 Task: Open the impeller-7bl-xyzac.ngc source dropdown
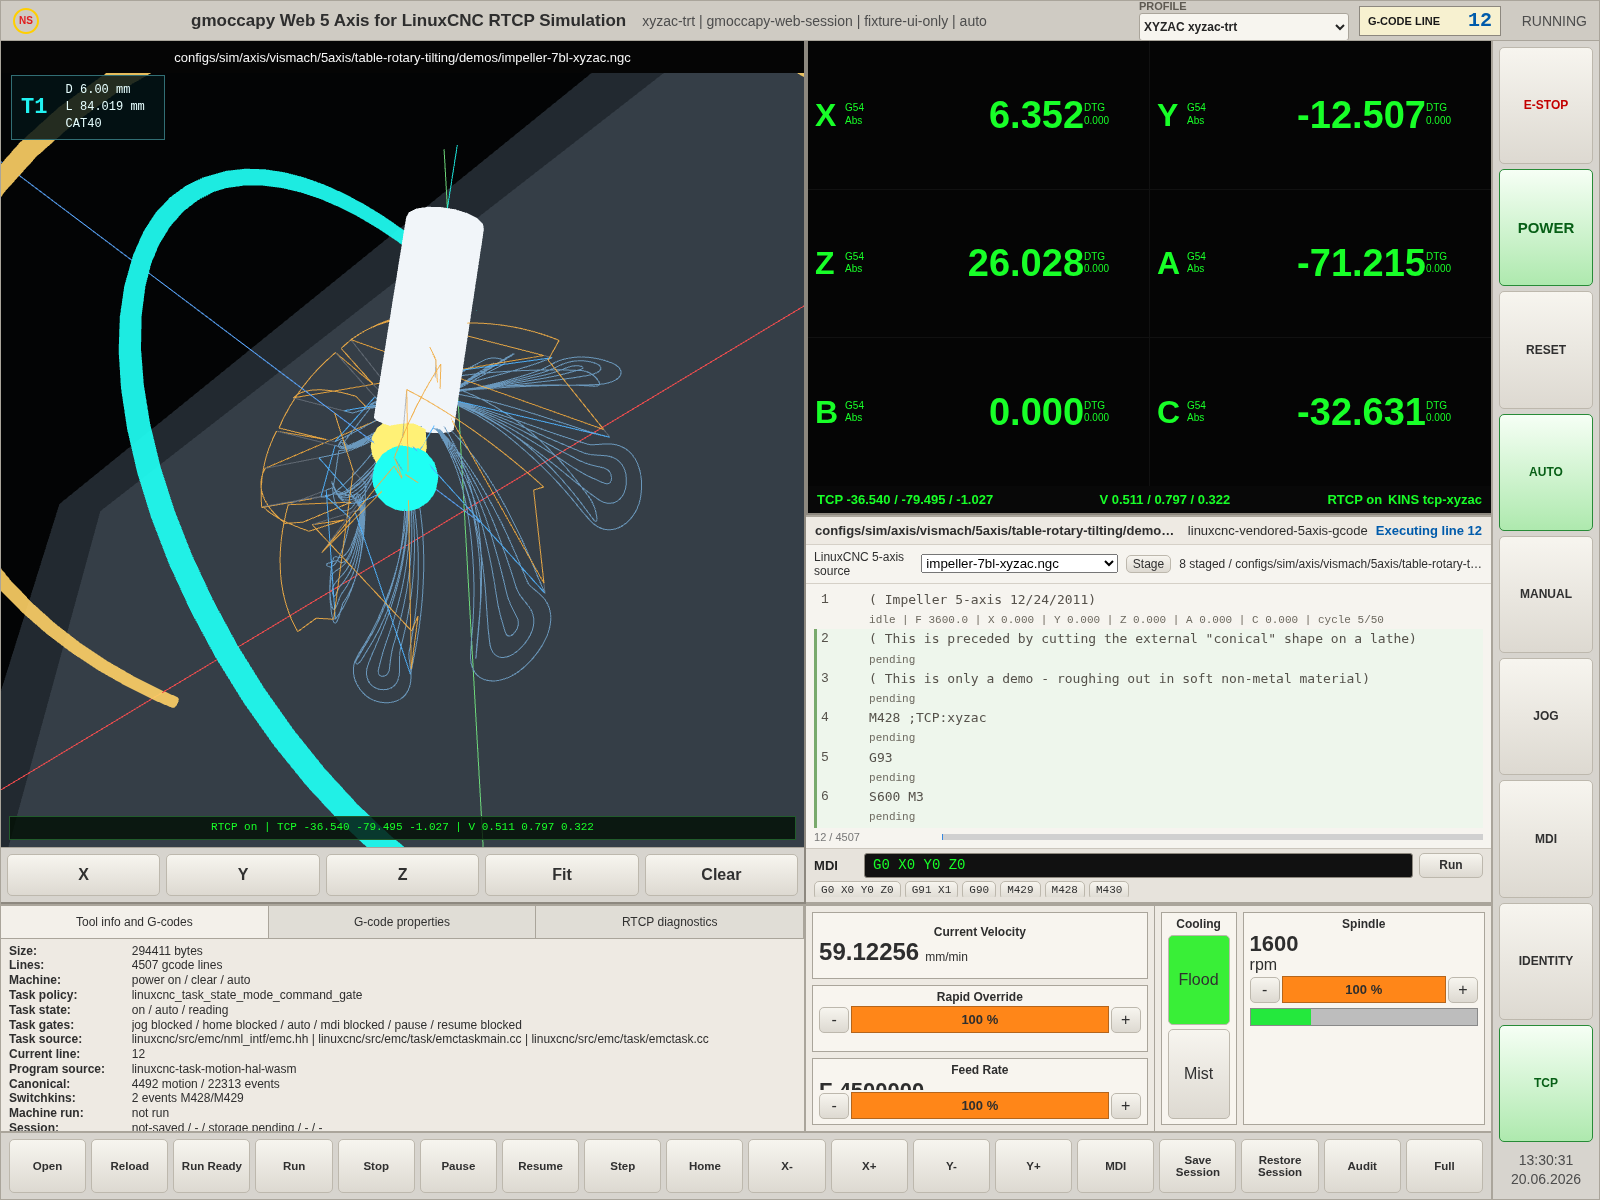pyautogui.click(x=1019, y=564)
